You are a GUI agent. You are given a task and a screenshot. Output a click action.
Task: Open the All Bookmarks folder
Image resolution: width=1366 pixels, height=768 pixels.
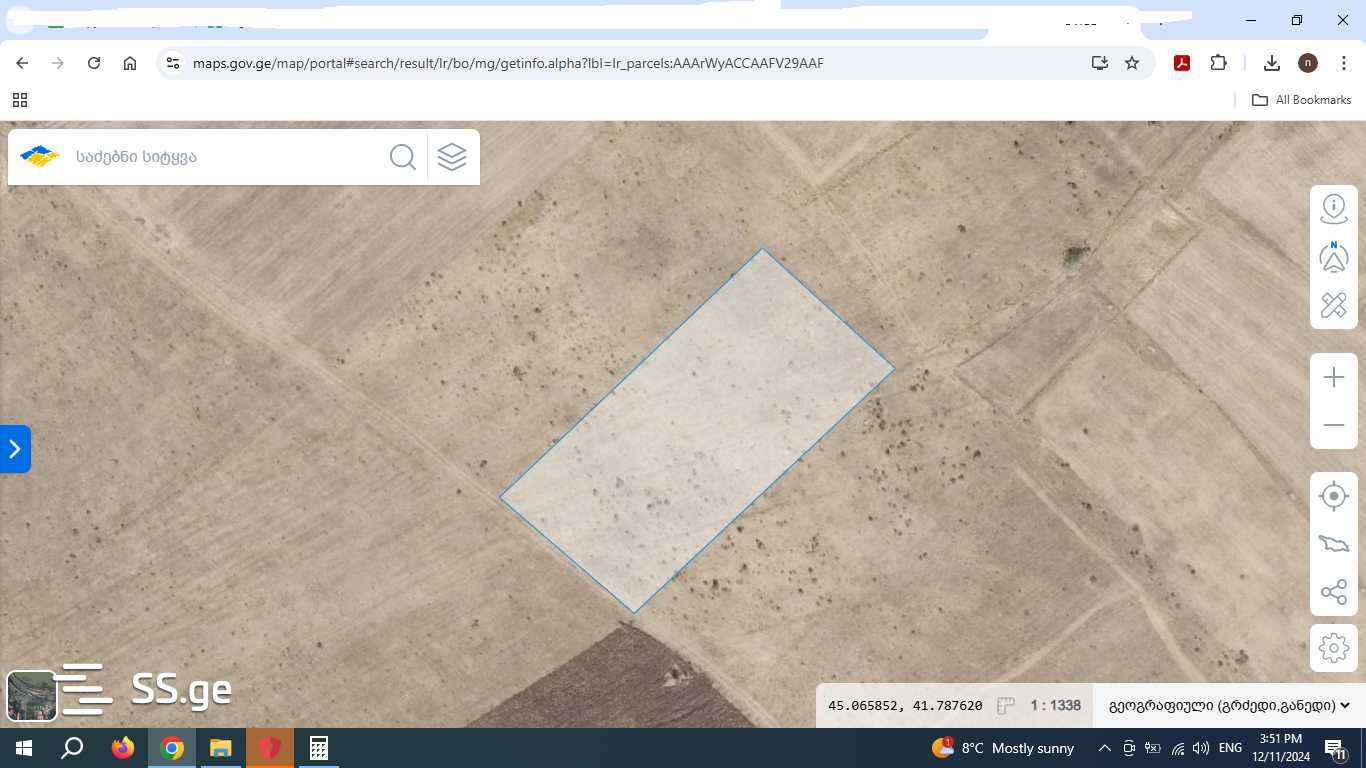pos(1301,100)
